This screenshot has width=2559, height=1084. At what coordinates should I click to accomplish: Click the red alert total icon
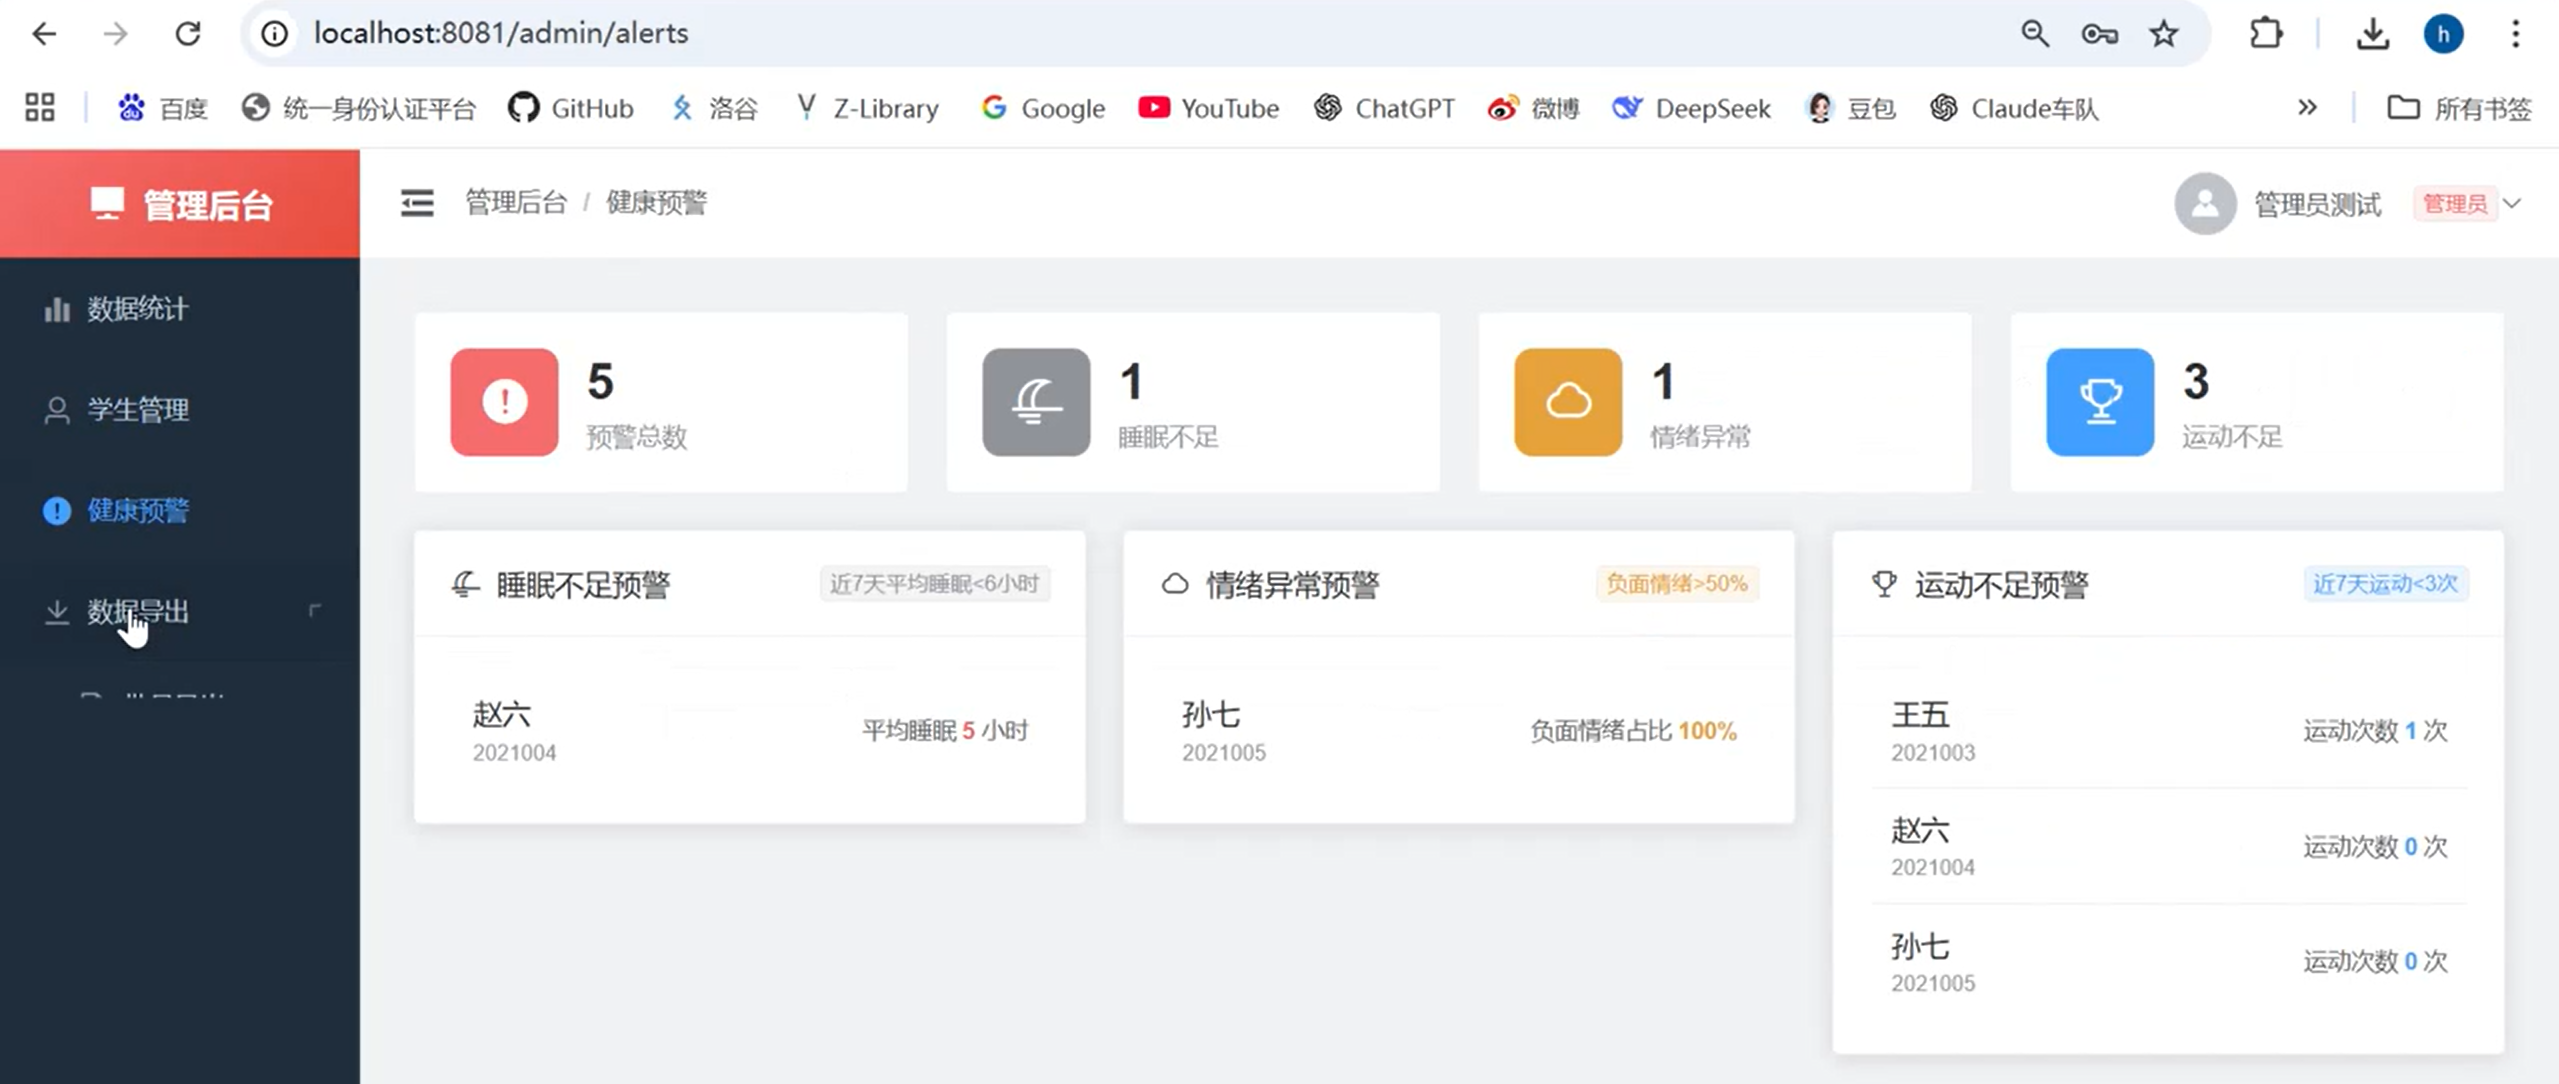point(504,402)
